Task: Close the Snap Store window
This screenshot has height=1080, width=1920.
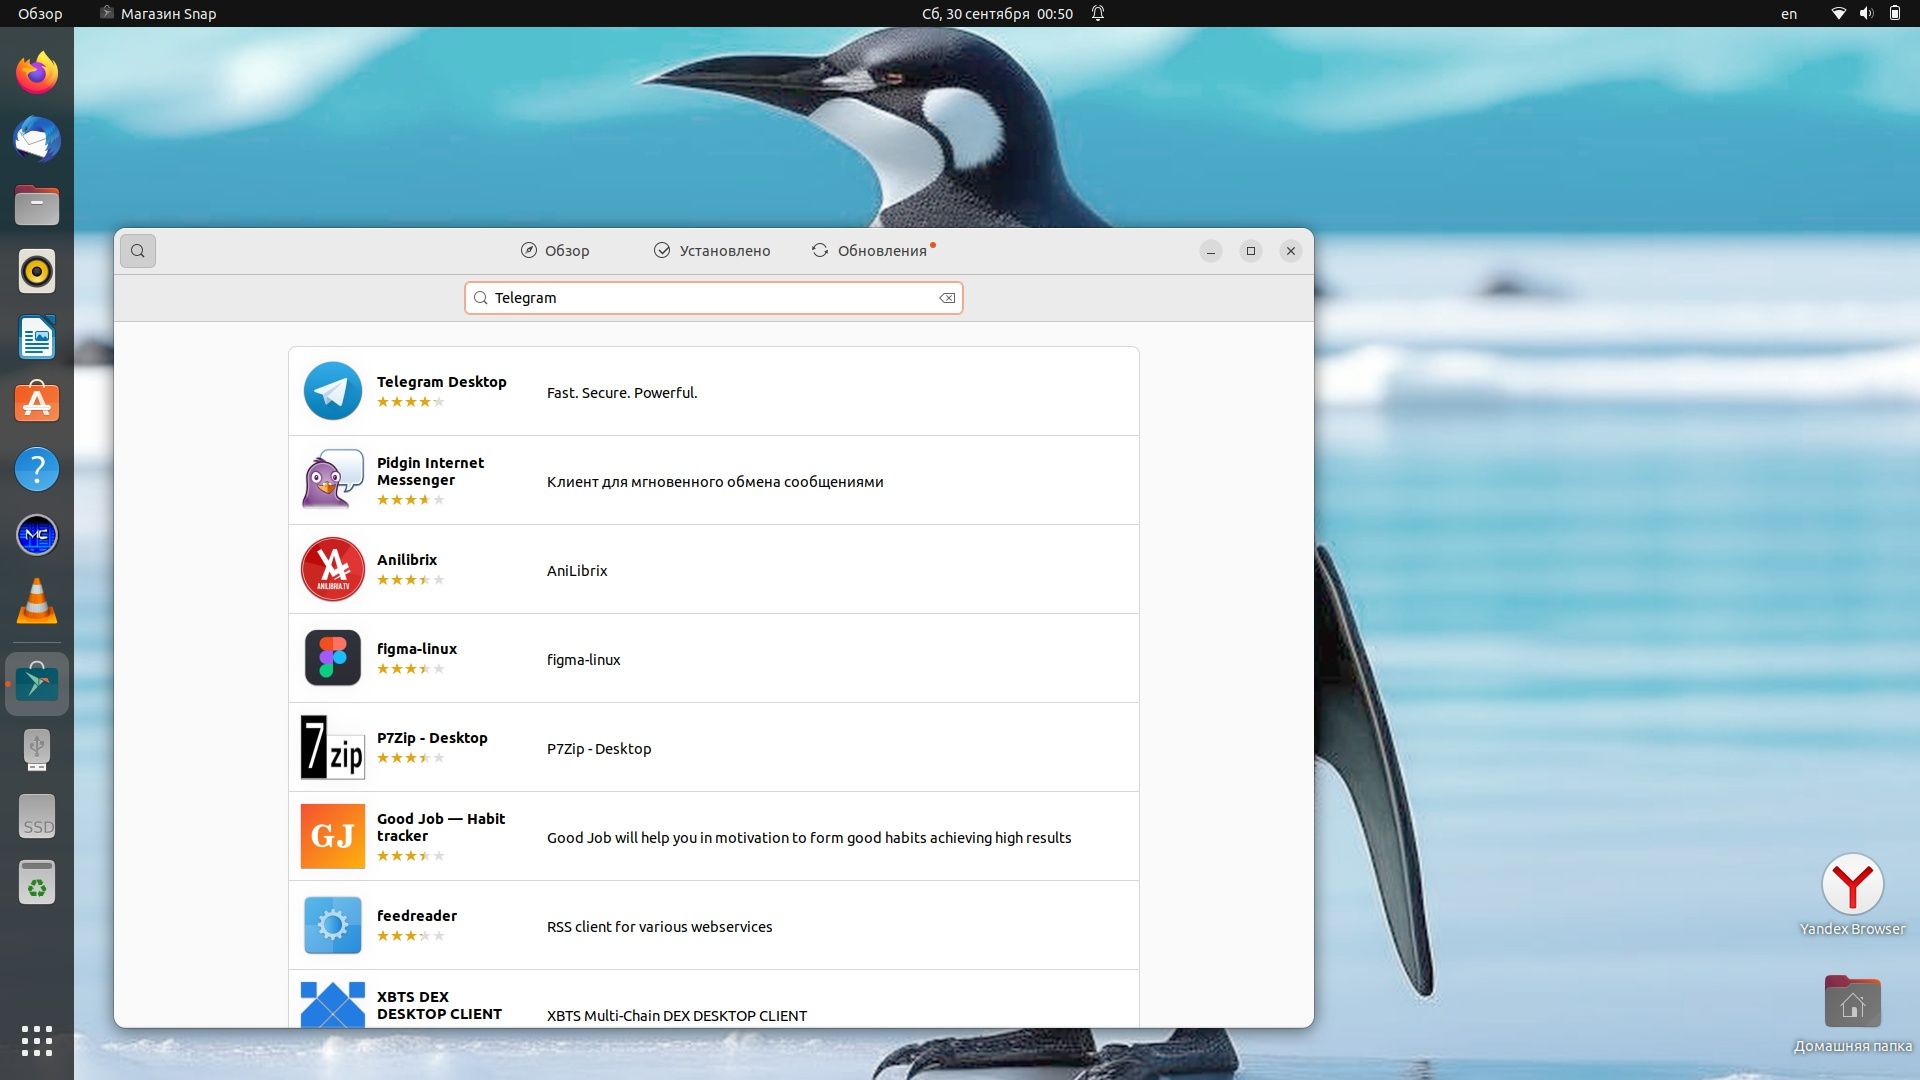Action: tap(1290, 251)
